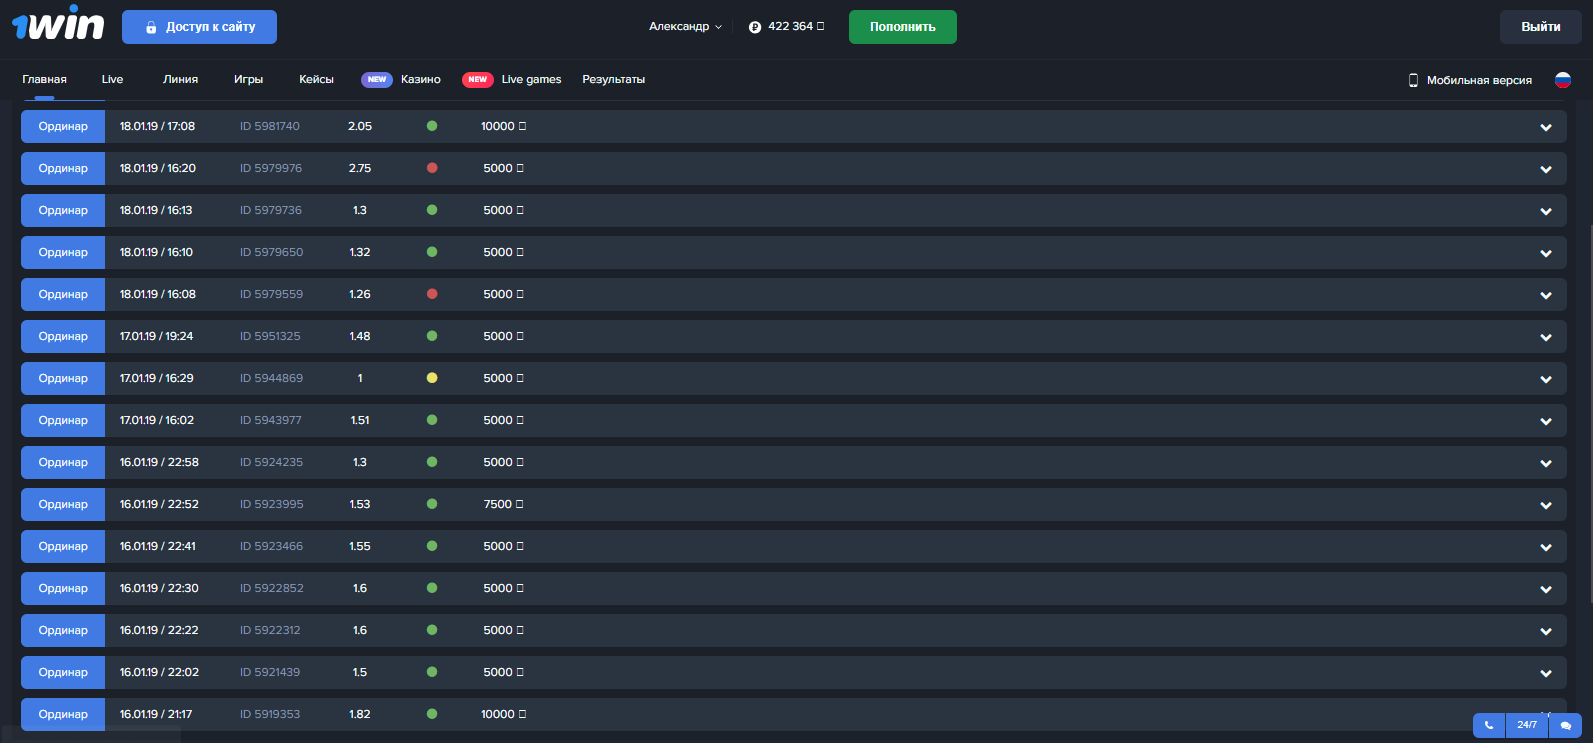Viewport: 1593px width, 743px height.
Task: Expand the bet row ID 5921439
Action: (1546, 673)
